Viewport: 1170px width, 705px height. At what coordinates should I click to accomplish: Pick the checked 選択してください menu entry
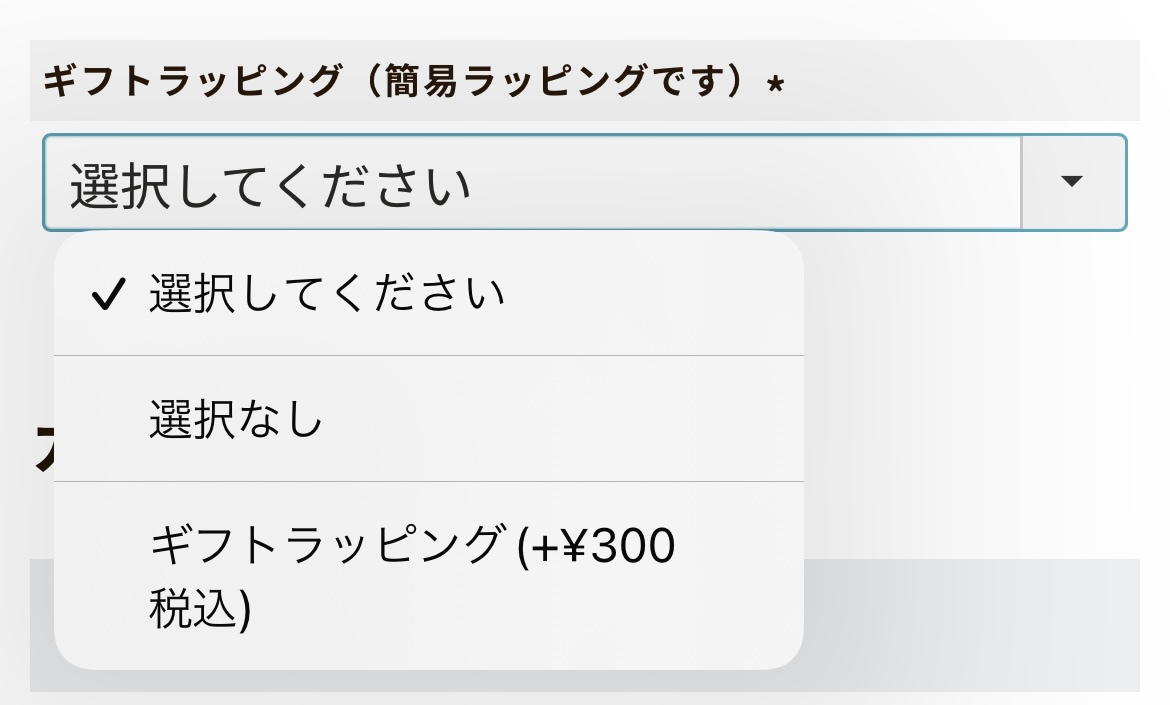pyautogui.click(x=326, y=294)
